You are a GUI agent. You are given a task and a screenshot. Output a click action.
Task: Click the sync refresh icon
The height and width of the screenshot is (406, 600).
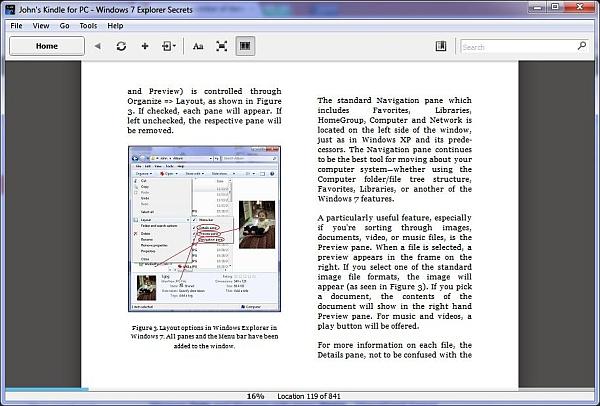coord(121,46)
